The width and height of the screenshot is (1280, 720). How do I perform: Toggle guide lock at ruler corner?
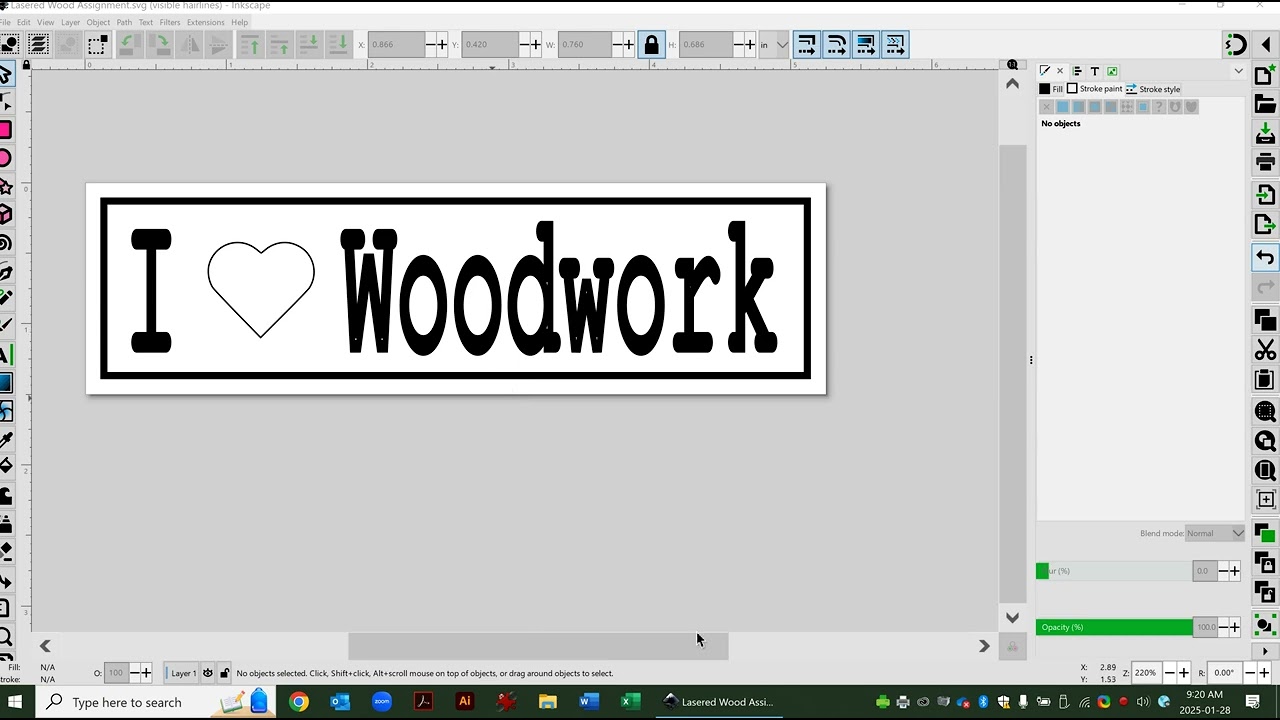(26, 65)
